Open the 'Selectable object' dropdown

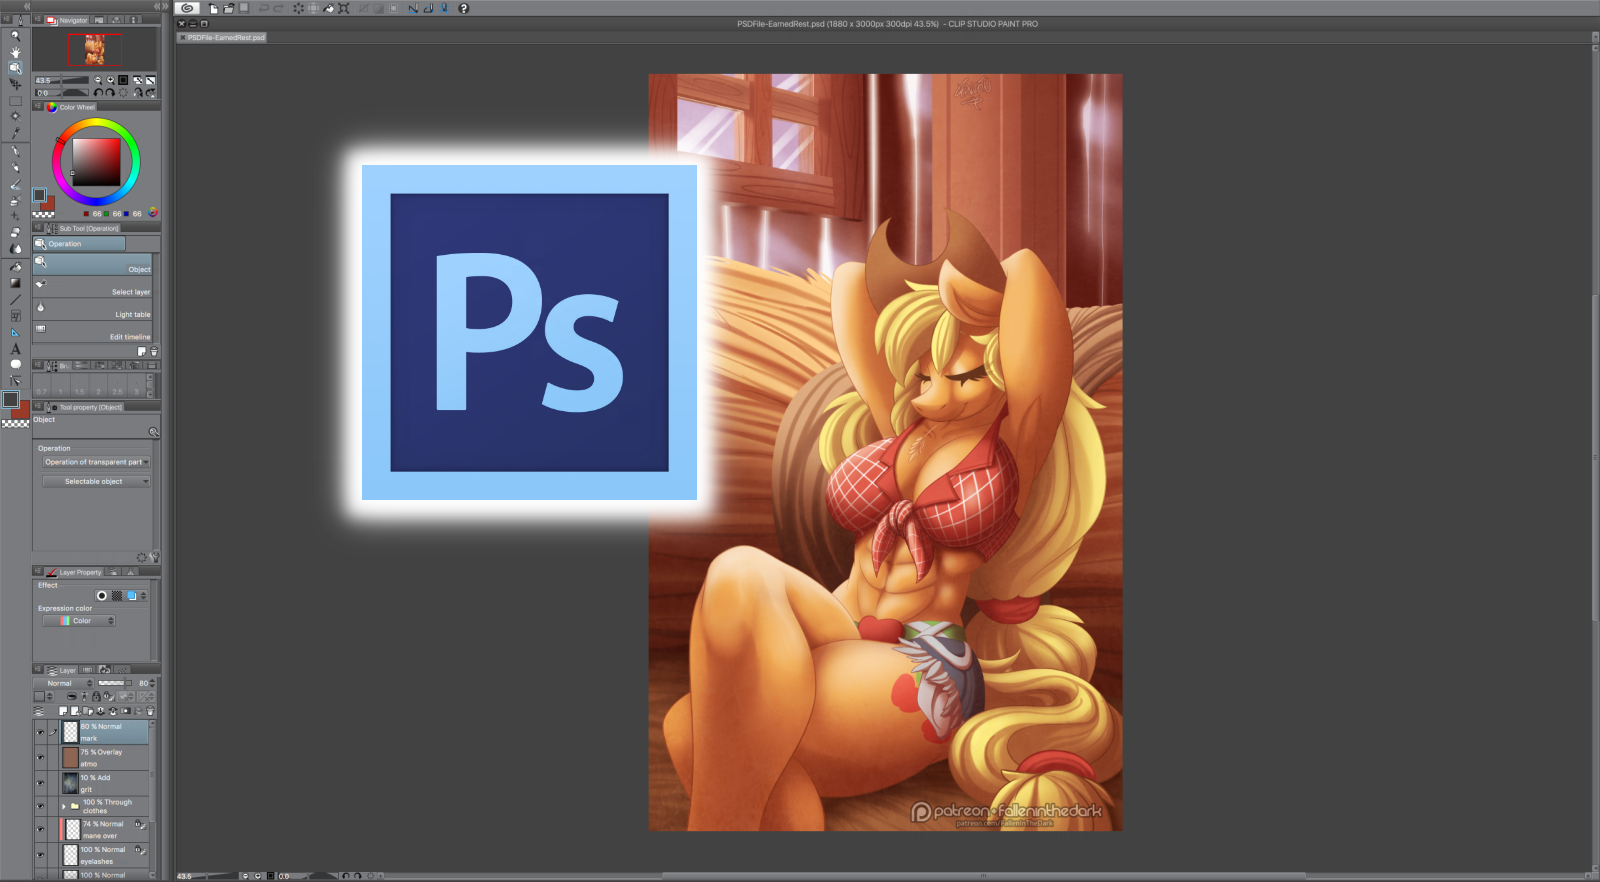coord(96,482)
